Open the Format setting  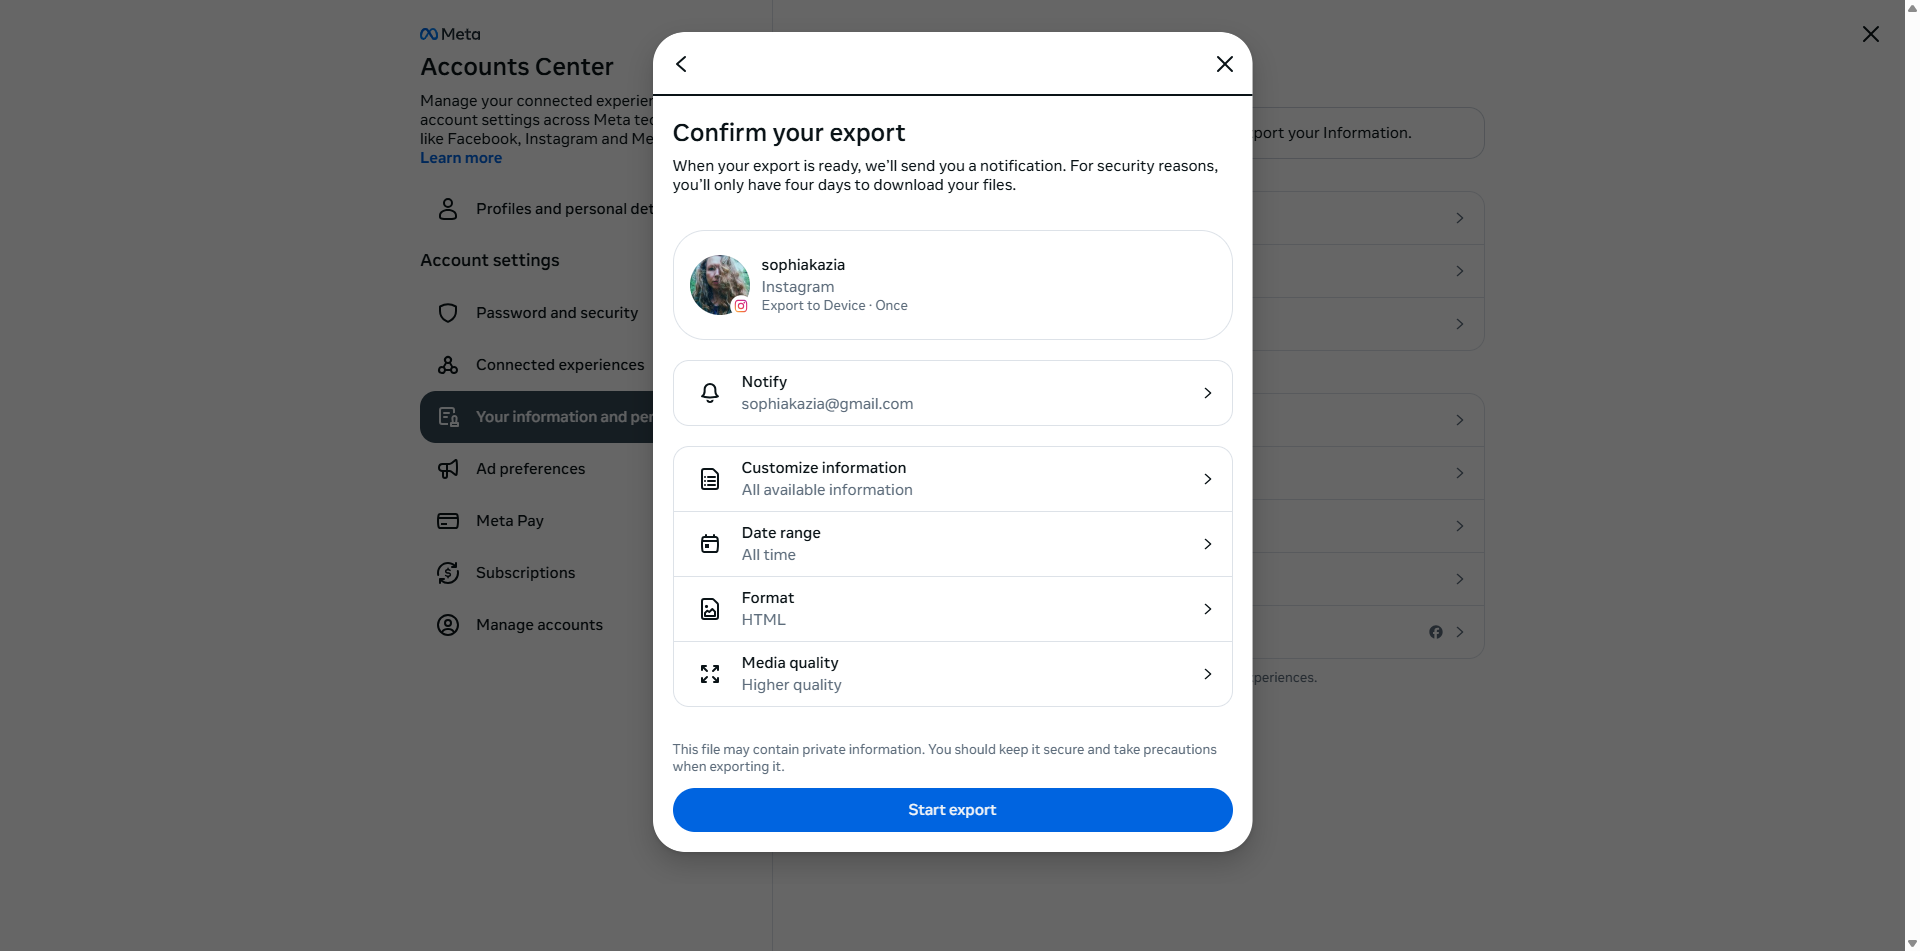(x=952, y=609)
